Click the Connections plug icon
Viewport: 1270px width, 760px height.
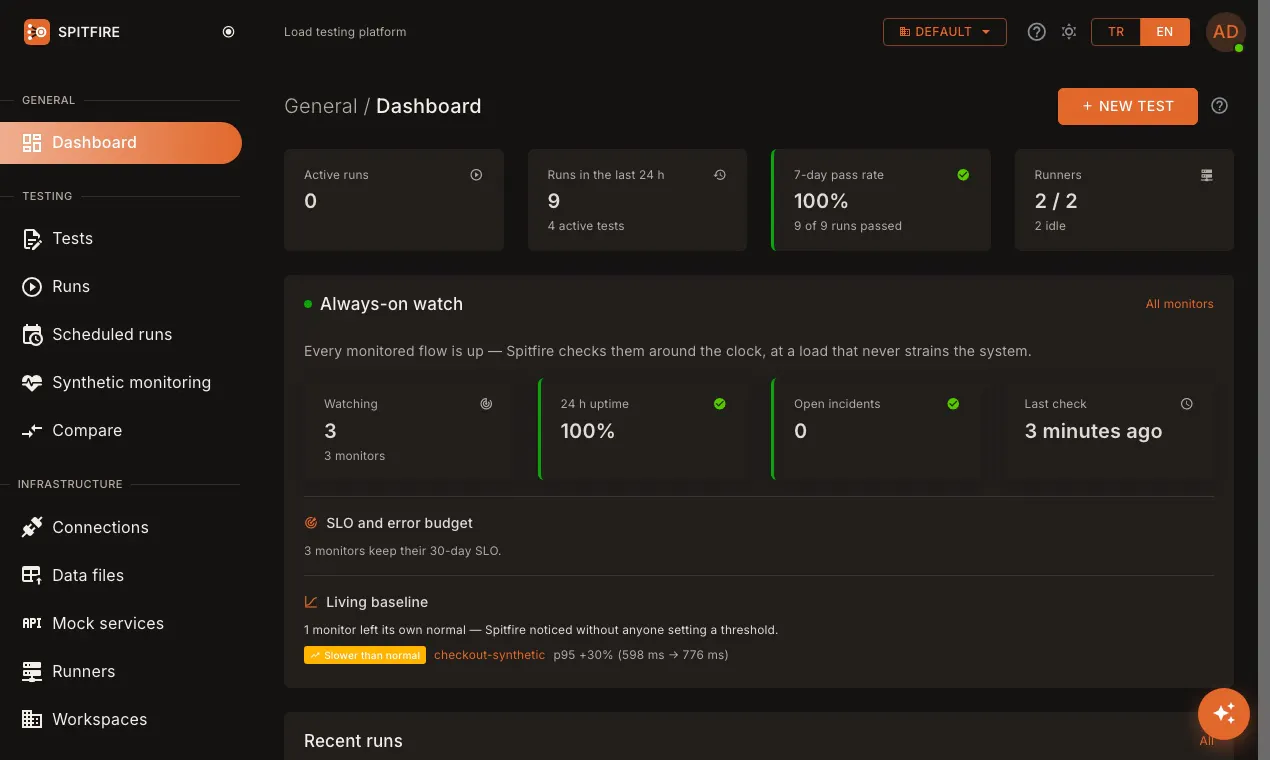(x=32, y=527)
